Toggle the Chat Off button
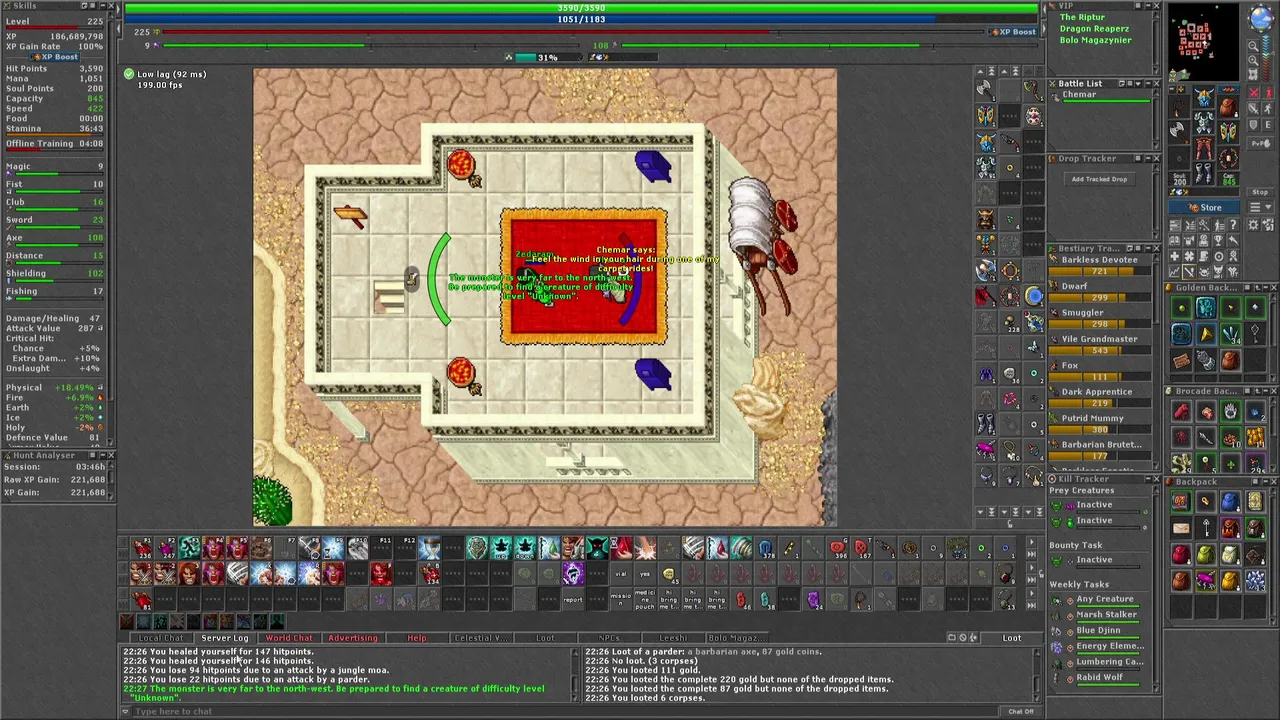This screenshot has width=1280, height=720. coord(1020,711)
